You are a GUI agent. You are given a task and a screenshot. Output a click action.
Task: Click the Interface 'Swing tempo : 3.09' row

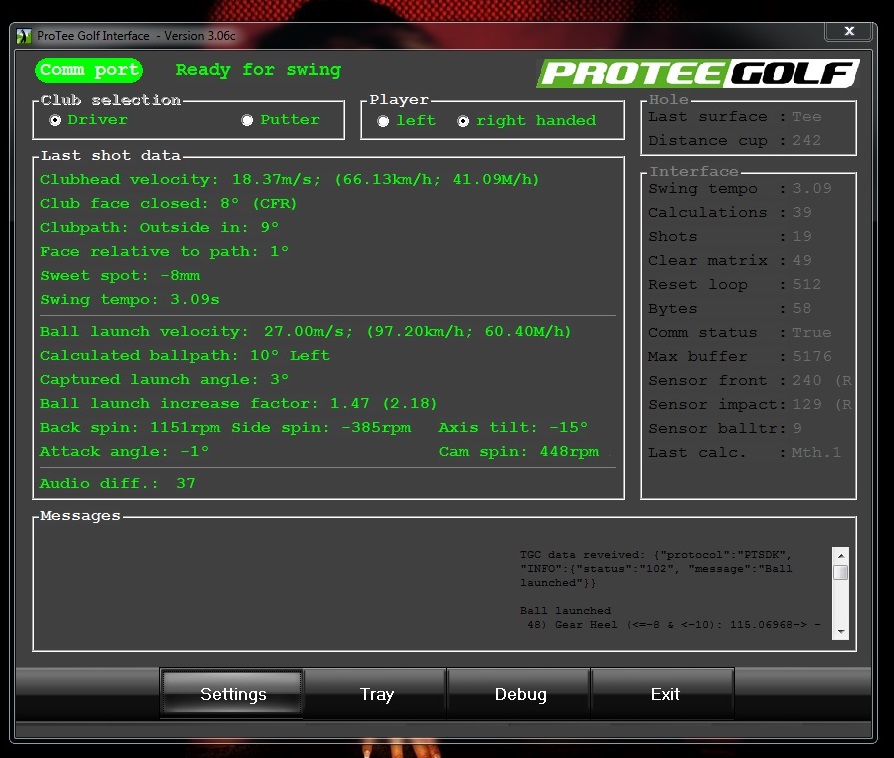(739, 189)
